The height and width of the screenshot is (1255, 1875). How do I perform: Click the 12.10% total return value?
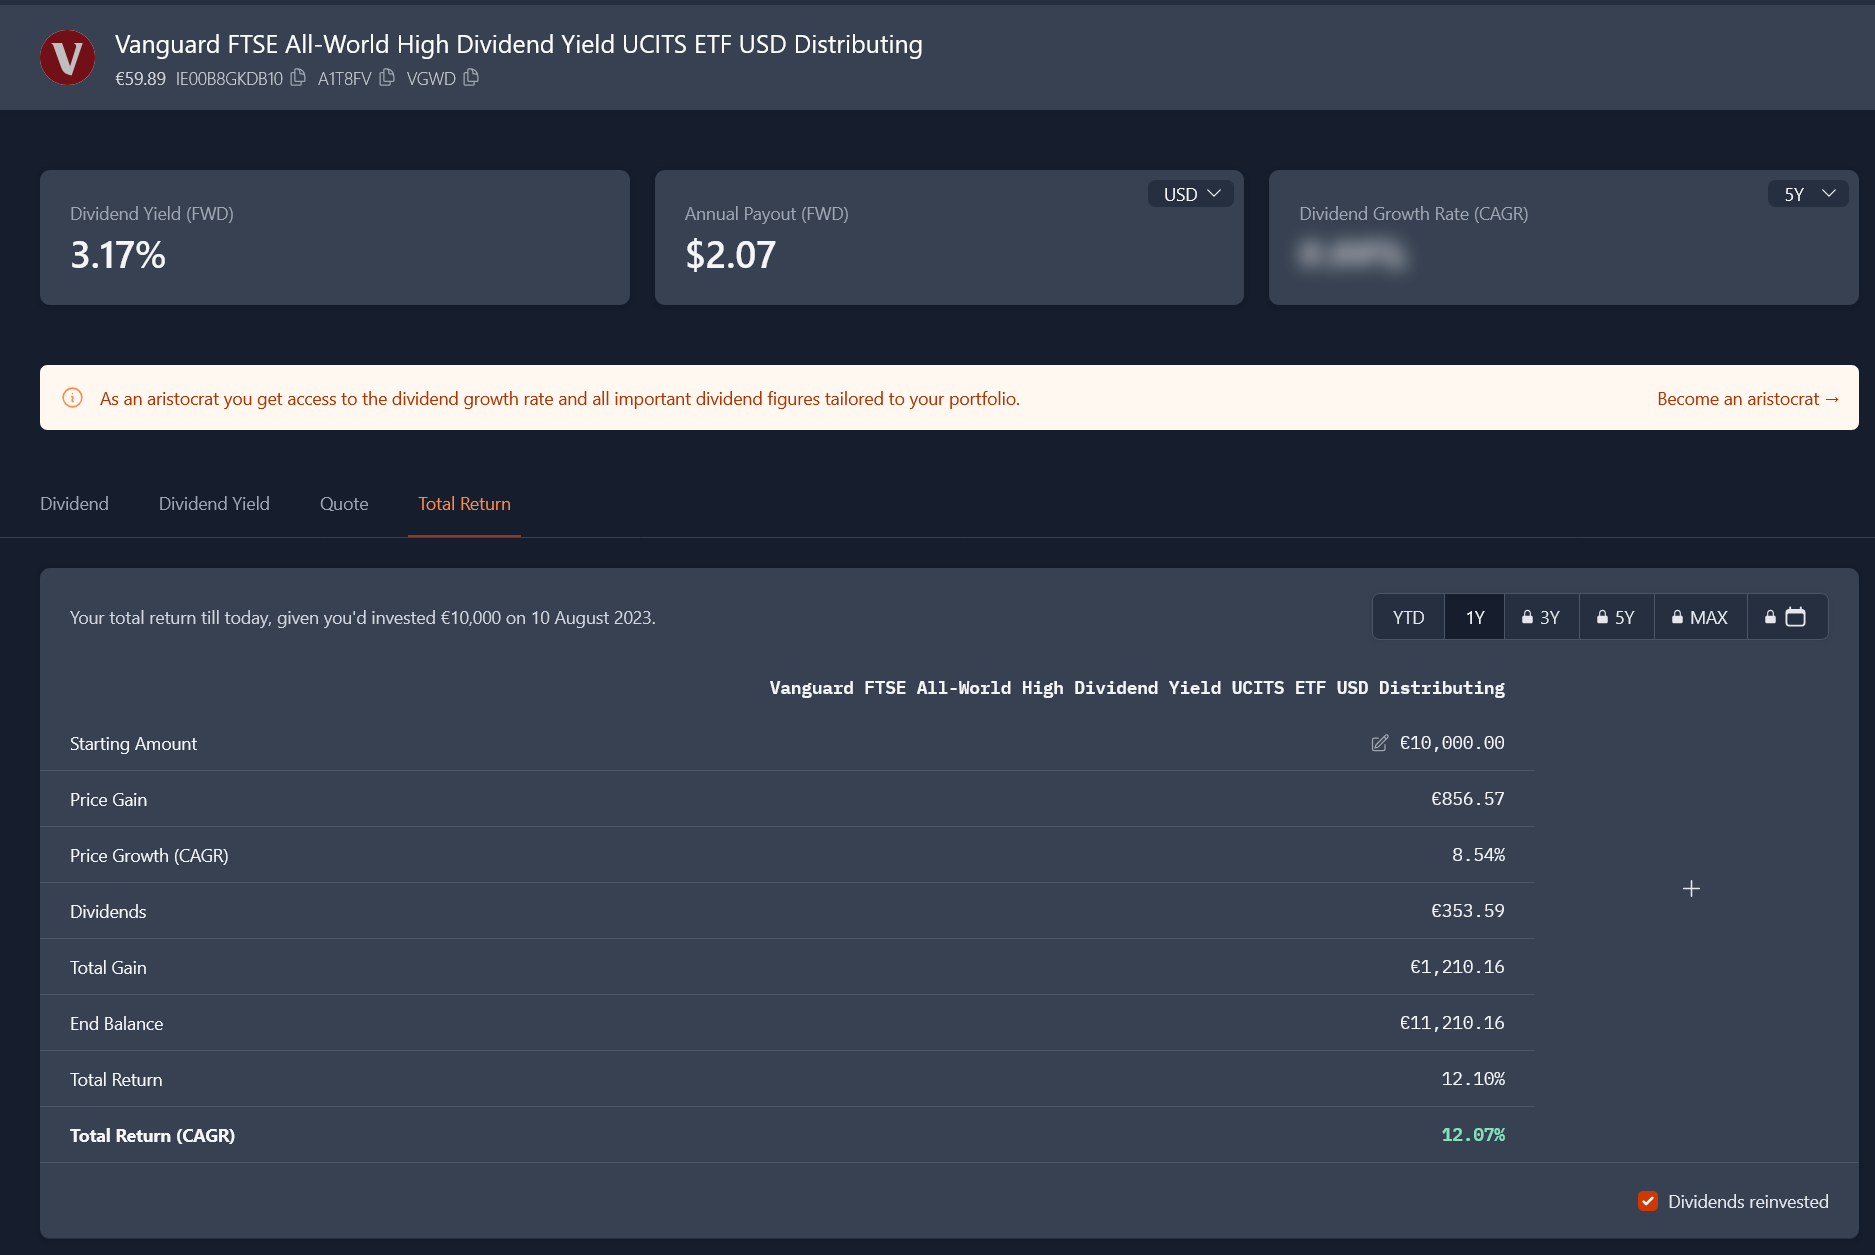coord(1473,1079)
